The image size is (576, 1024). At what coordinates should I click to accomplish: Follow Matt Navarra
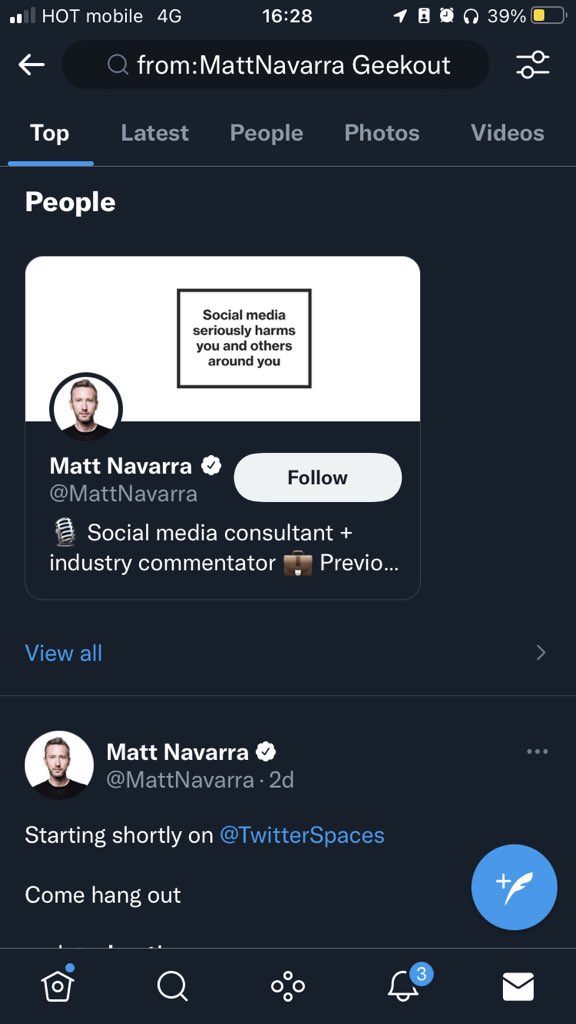pos(318,477)
